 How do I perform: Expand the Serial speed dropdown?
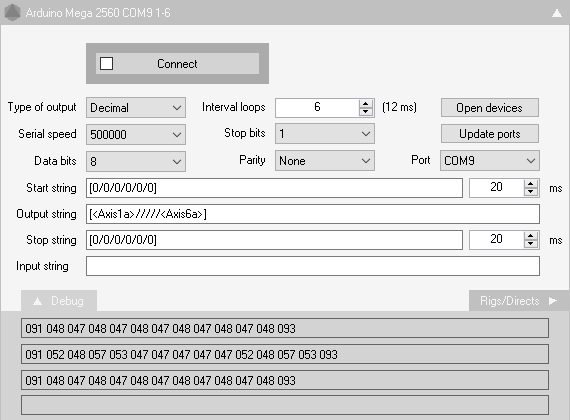click(x=136, y=135)
